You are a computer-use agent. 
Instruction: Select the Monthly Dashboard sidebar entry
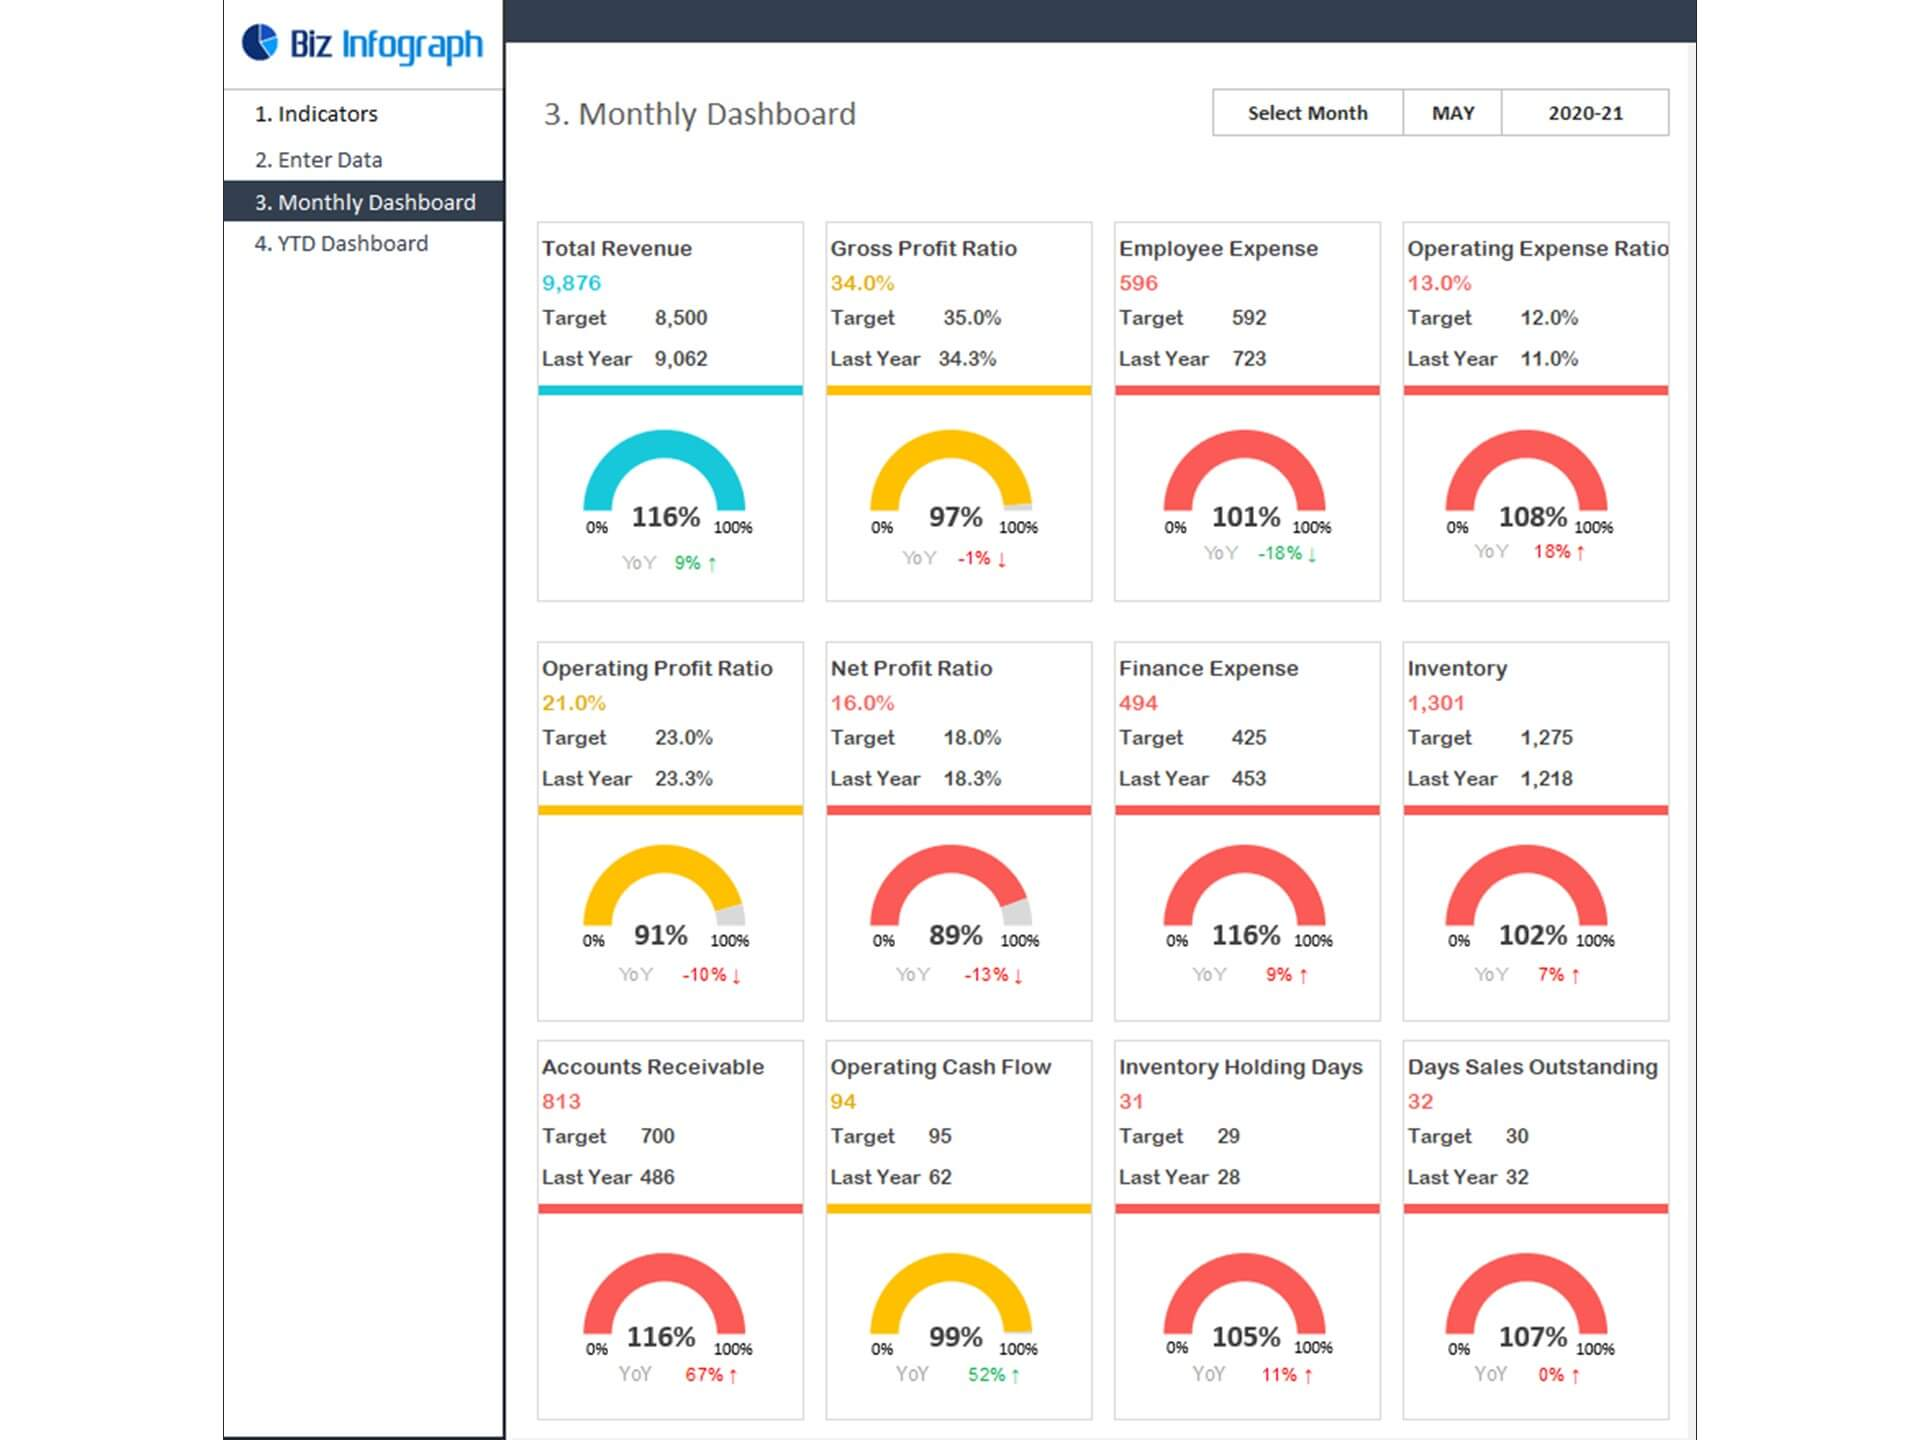click(x=365, y=202)
